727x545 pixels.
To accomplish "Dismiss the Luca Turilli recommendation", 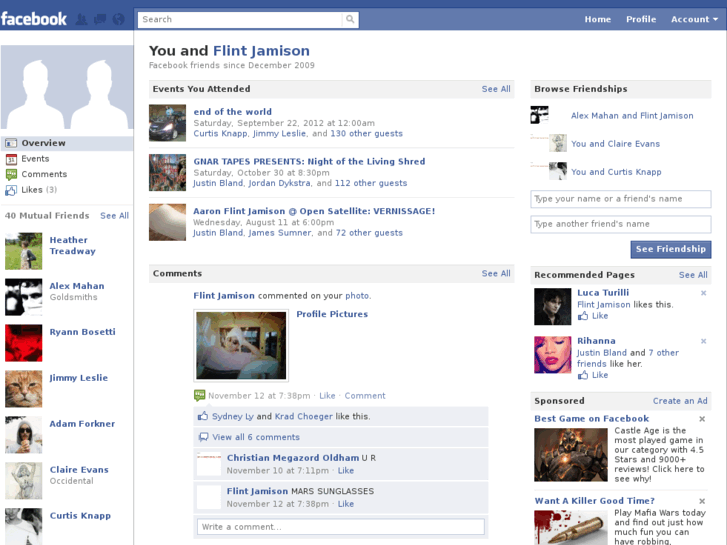I will tap(703, 293).
